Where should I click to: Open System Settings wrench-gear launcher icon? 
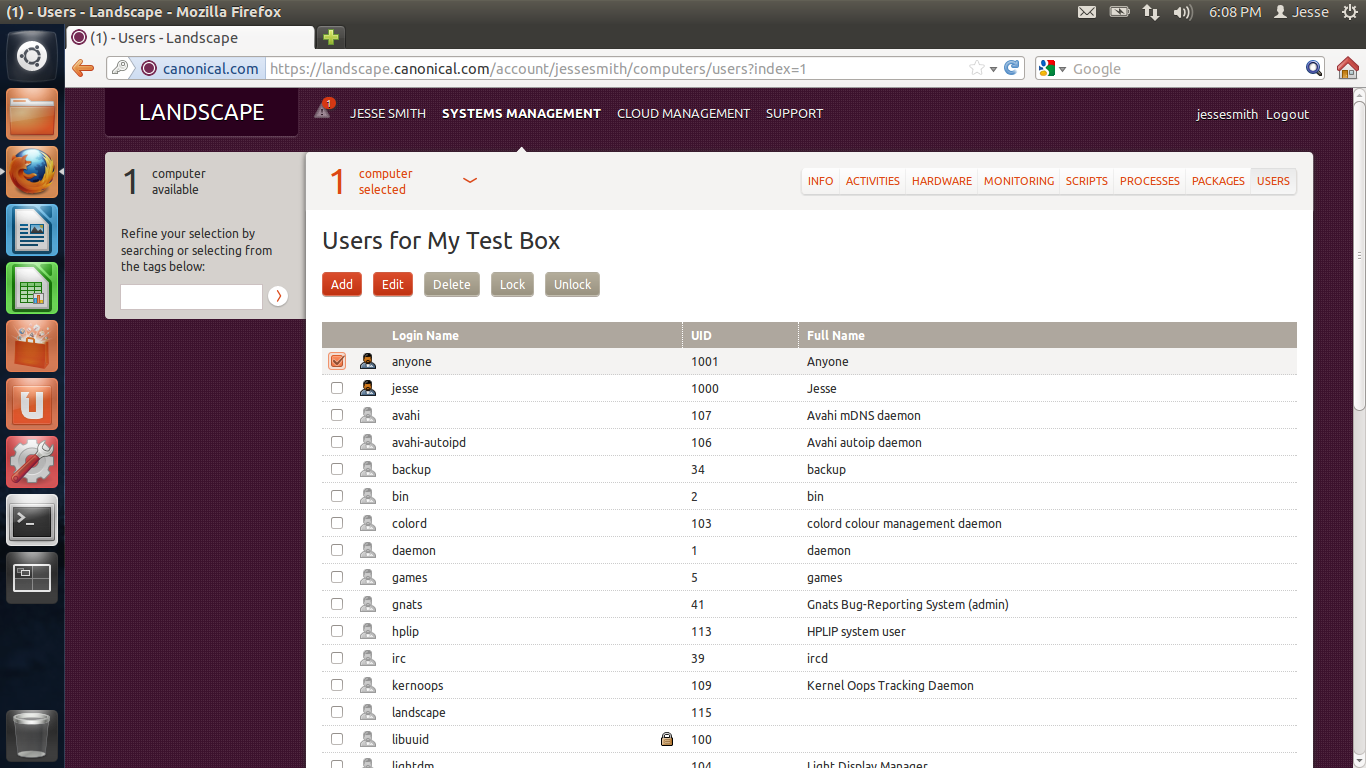click(x=32, y=462)
